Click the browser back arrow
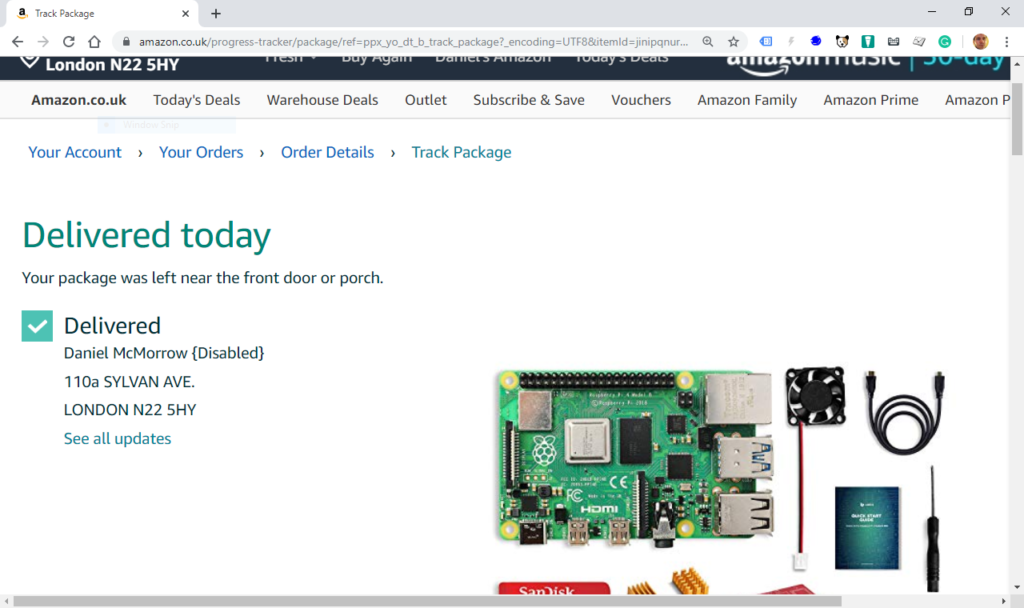This screenshot has height=608, width=1024. click(18, 42)
